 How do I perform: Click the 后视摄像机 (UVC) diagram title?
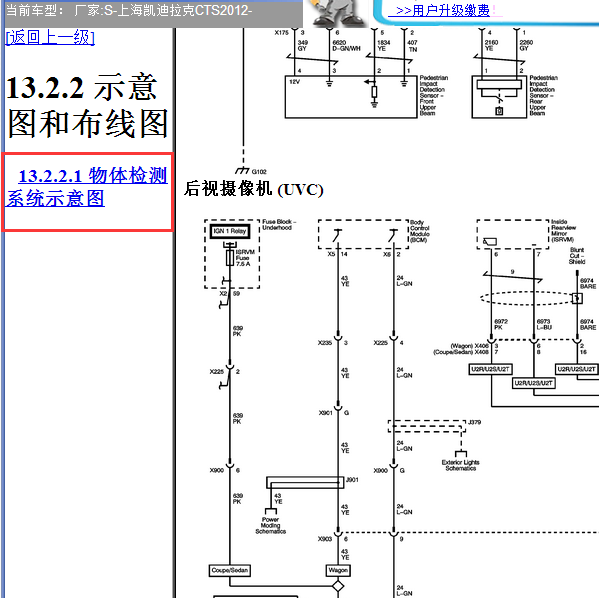253,189
